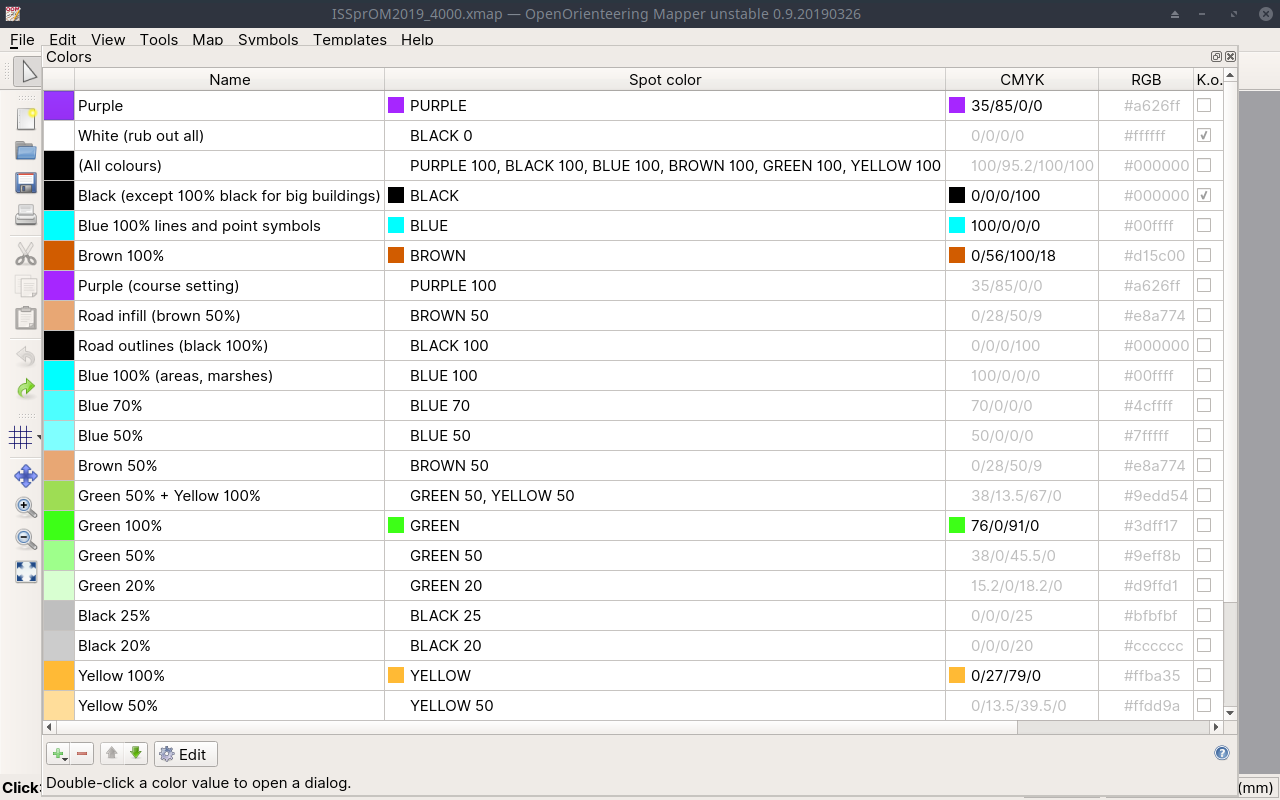This screenshot has height=800, width=1280.
Task: Click the blue Help icon
Action: tap(1221, 754)
